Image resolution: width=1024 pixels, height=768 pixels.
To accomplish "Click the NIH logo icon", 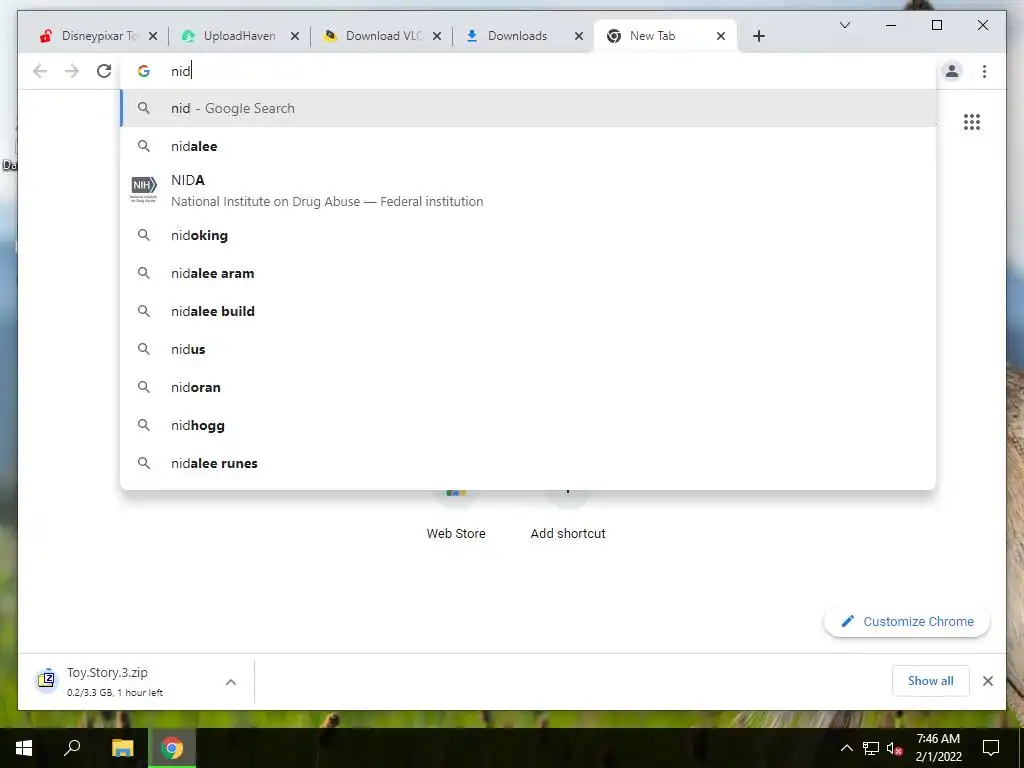I will point(144,189).
